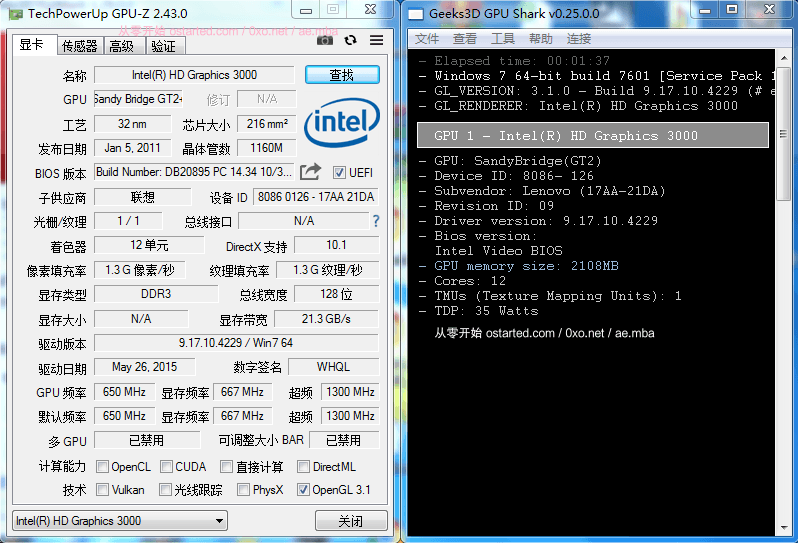Click the 显存类型 value DDR3

click(x=156, y=294)
